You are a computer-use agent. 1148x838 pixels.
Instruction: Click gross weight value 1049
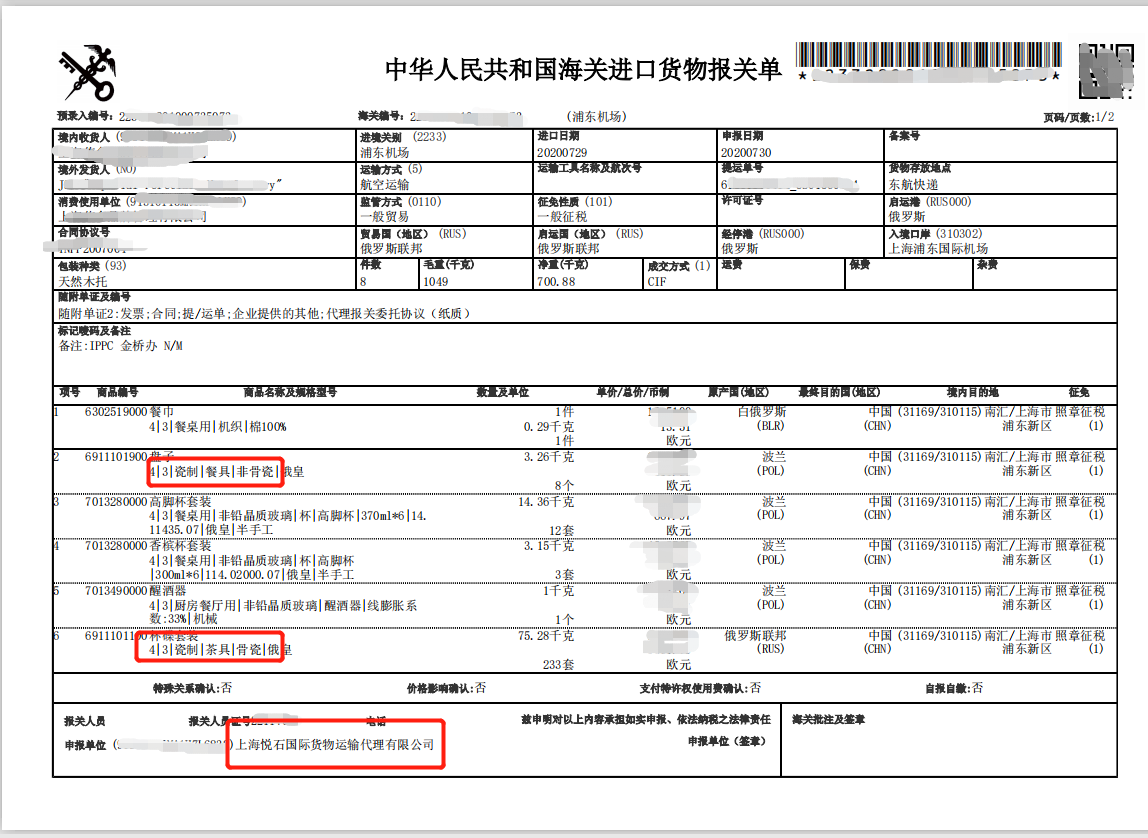[435, 282]
